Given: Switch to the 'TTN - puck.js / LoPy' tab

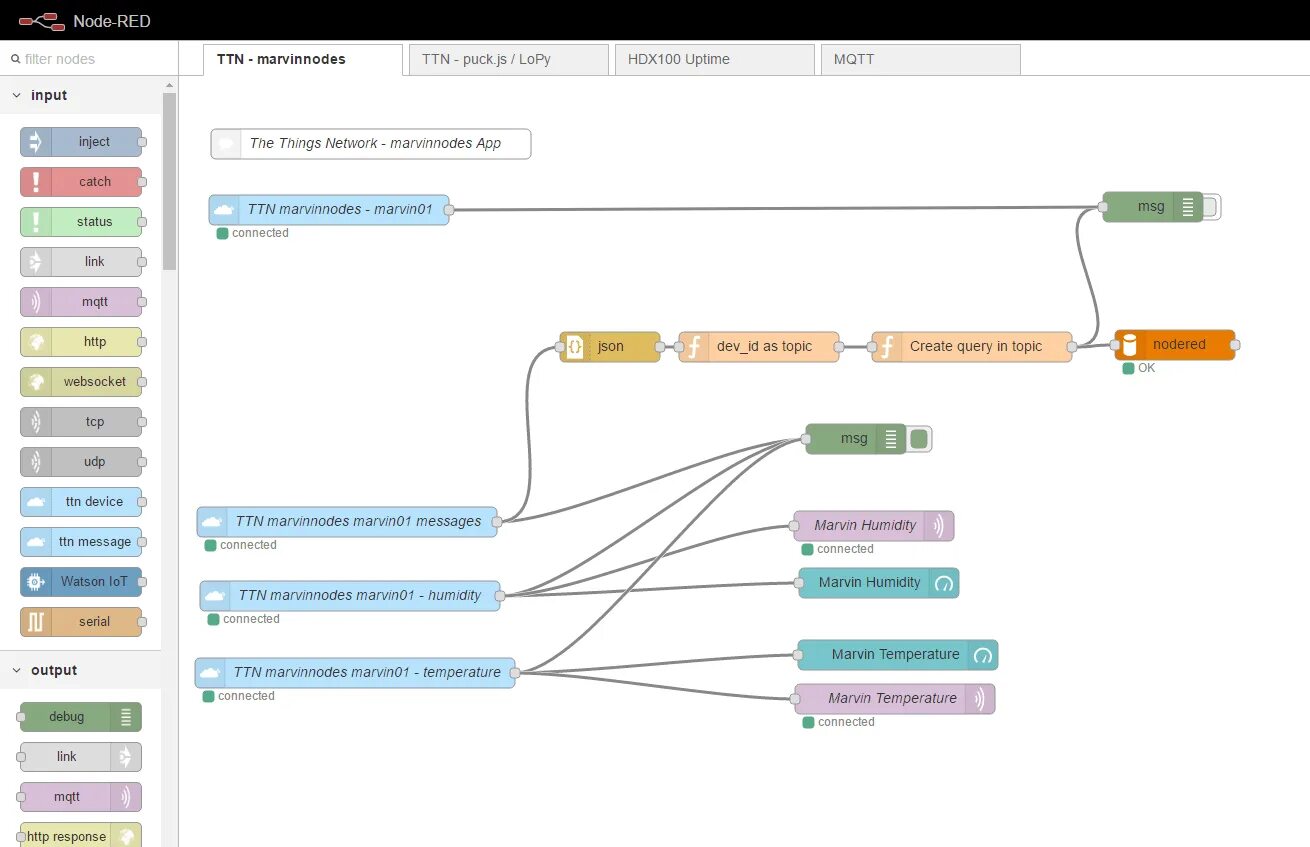Looking at the screenshot, I should (x=509, y=59).
